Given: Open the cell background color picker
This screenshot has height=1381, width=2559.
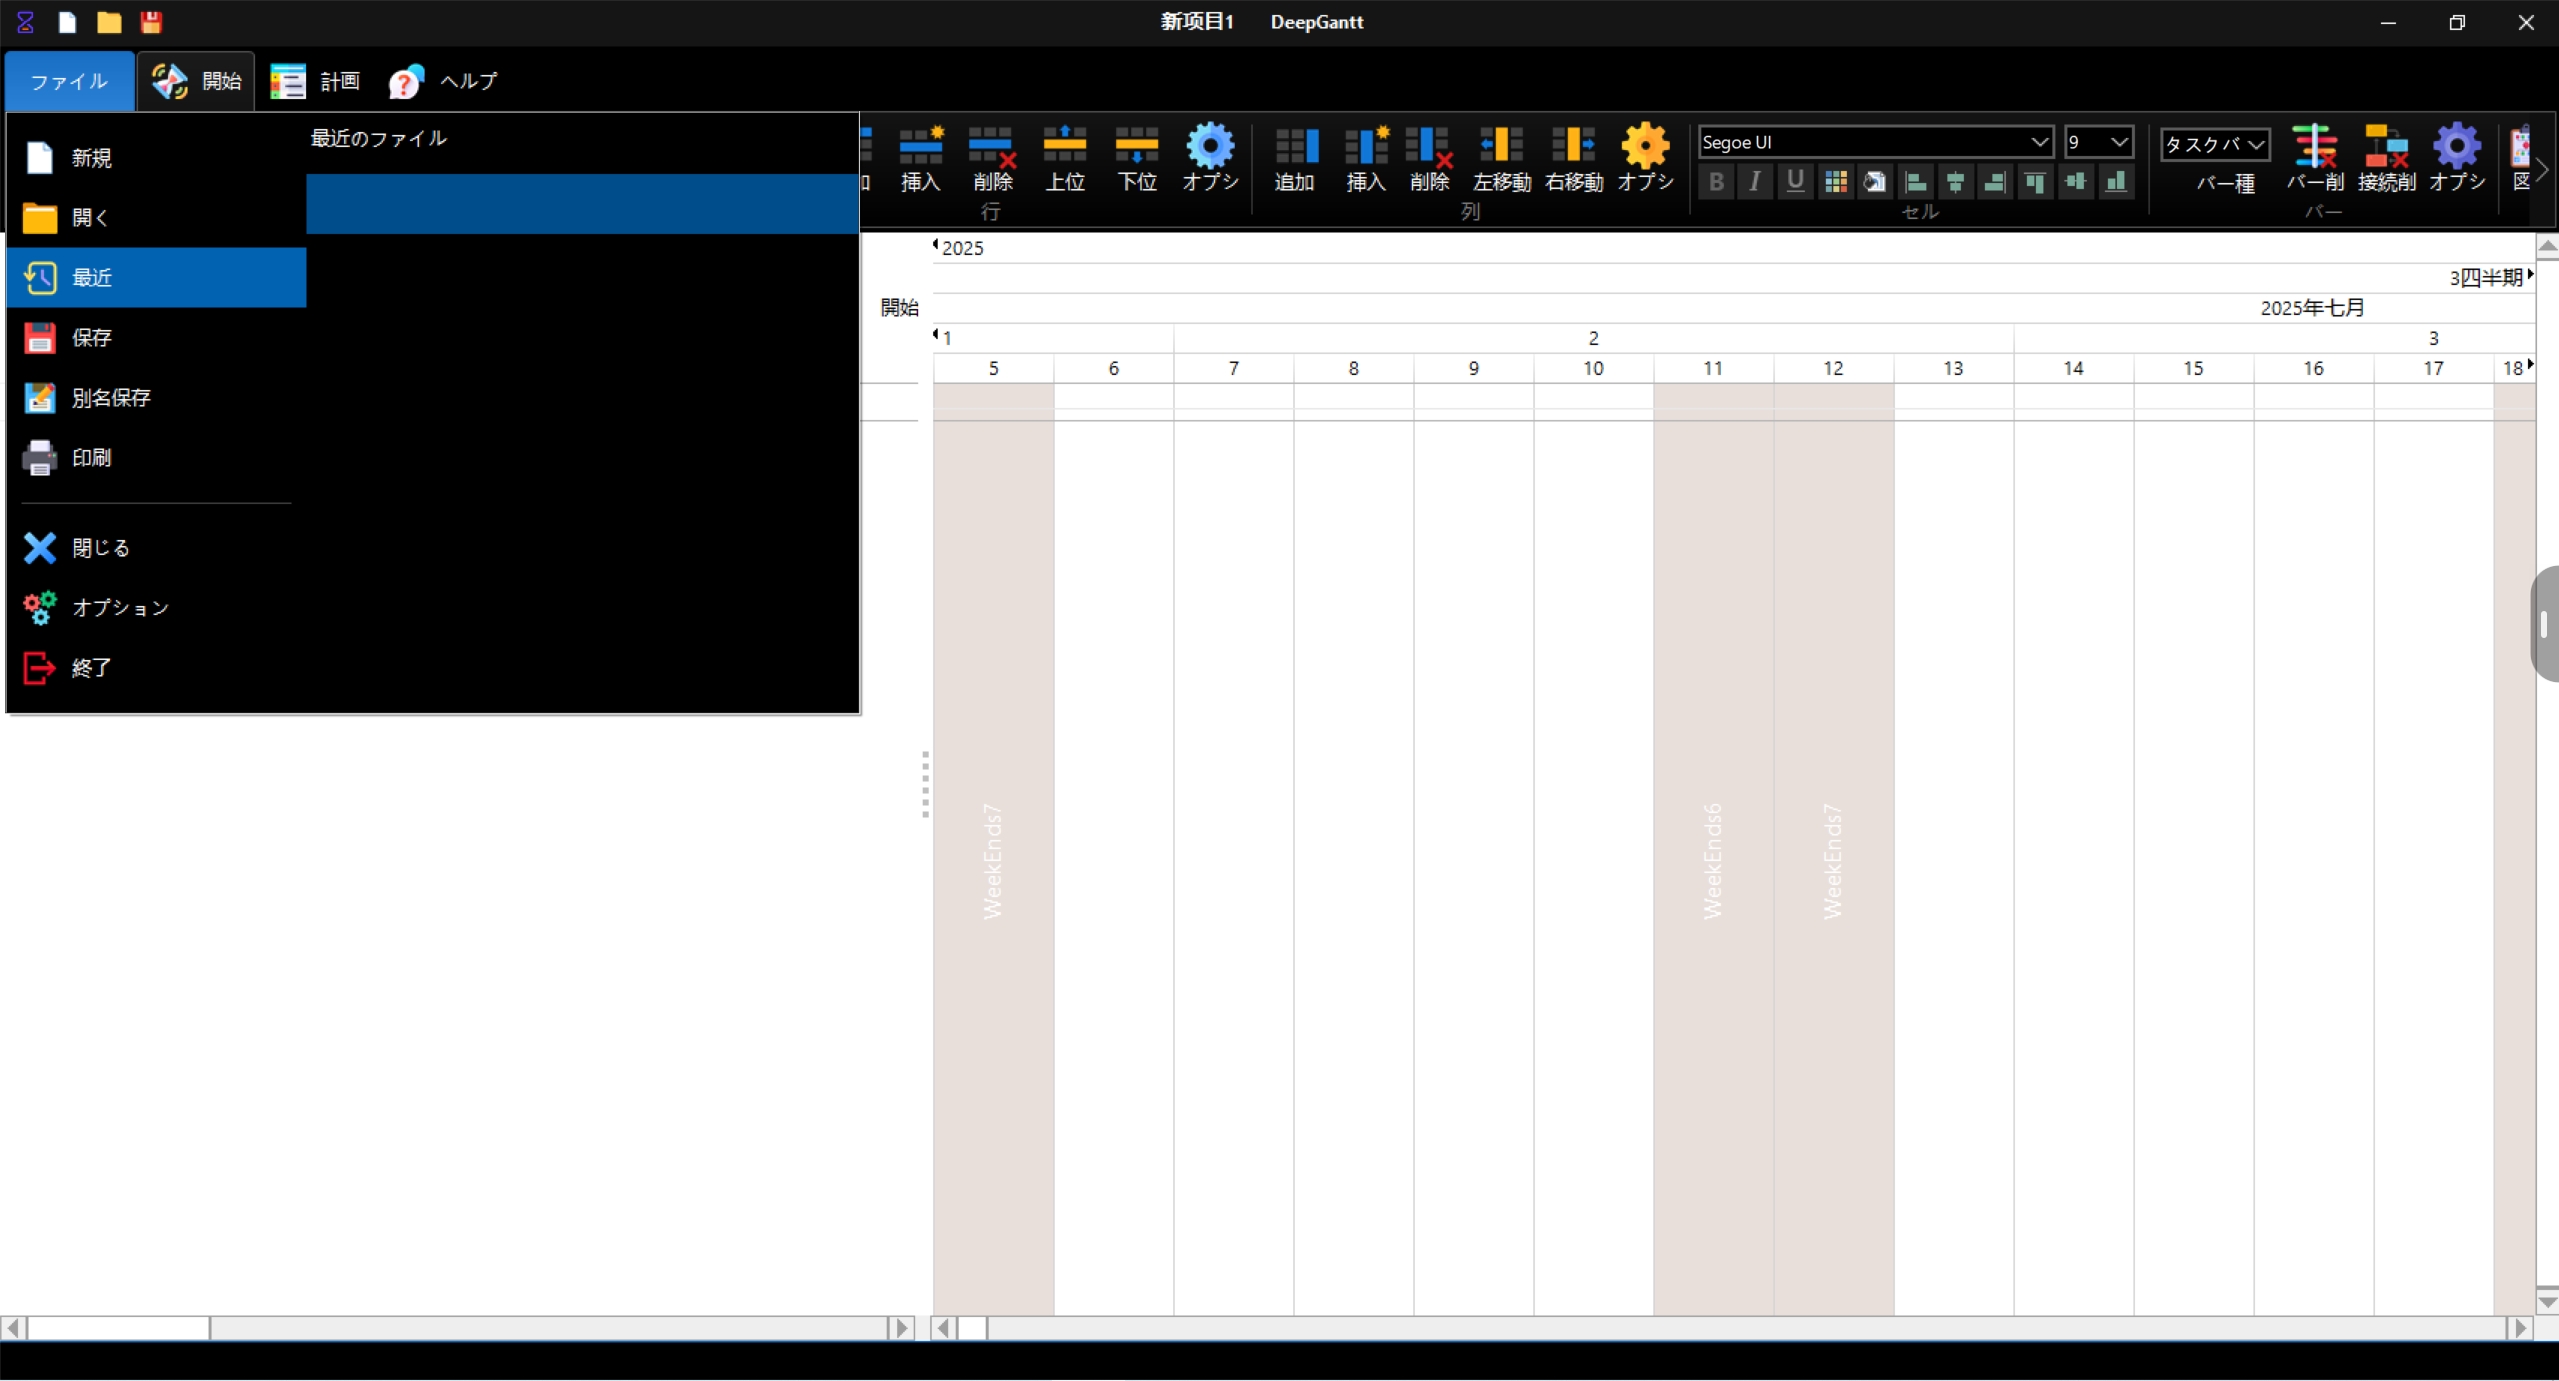Looking at the screenshot, I should (1875, 182).
